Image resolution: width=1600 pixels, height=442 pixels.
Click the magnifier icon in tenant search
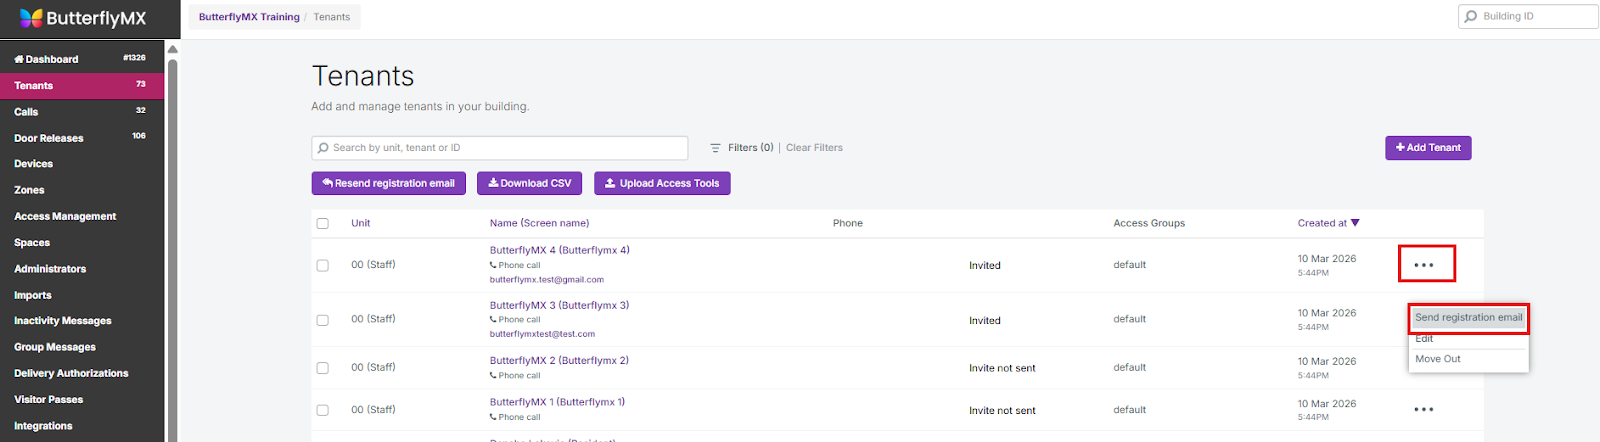point(323,148)
